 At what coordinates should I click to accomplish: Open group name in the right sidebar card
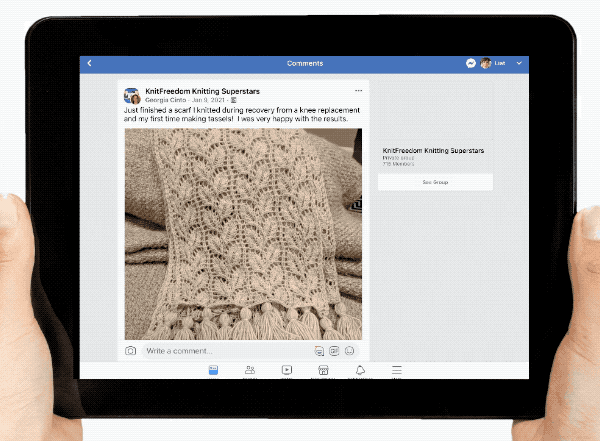pyautogui.click(x=433, y=150)
